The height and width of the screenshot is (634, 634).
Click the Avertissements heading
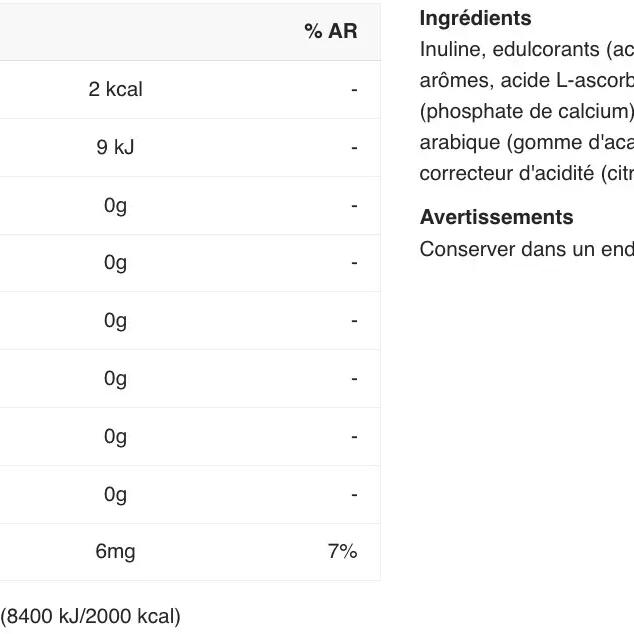(496, 217)
